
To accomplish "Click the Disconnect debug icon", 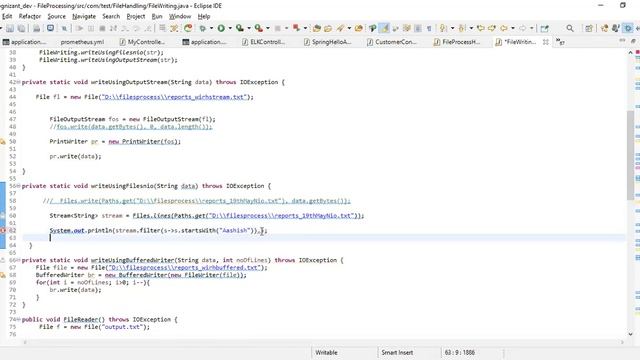I will point(113,28).
